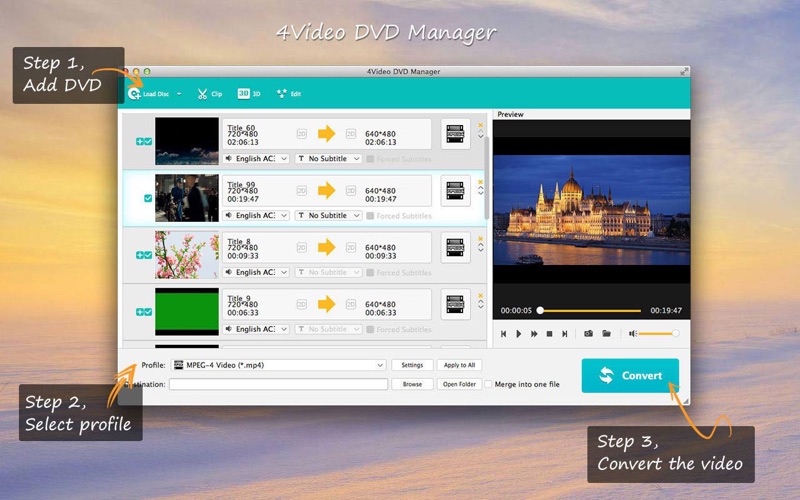Select the Title_9 green thumbnail

pyautogui.click(x=187, y=311)
